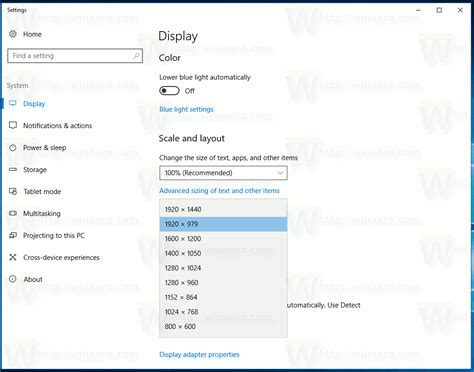Minimize the Settings window
The width and height of the screenshot is (474, 372).
pyautogui.click(x=418, y=10)
